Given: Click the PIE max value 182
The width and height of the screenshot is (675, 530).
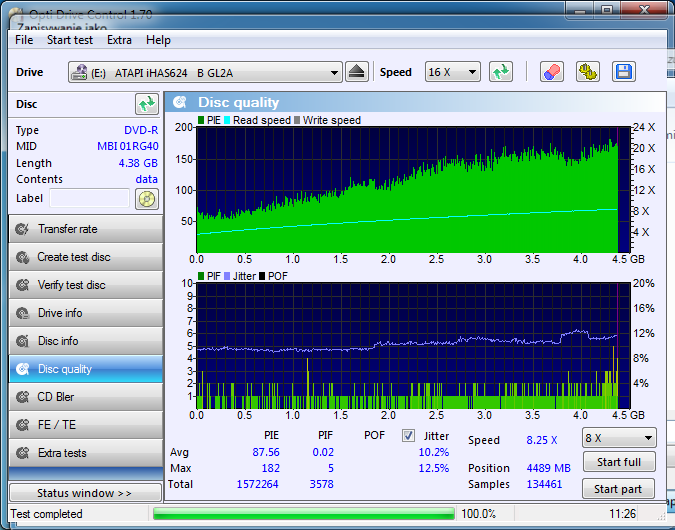Looking at the screenshot, I should [x=270, y=468].
